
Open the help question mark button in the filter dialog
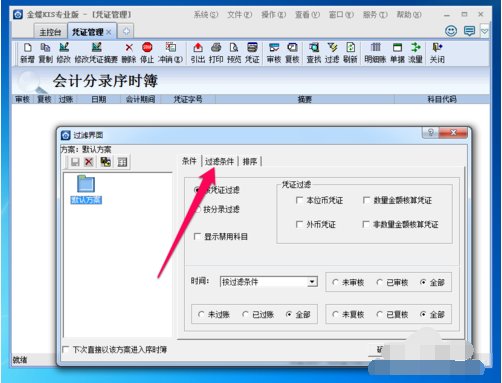click(x=430, y=132)
